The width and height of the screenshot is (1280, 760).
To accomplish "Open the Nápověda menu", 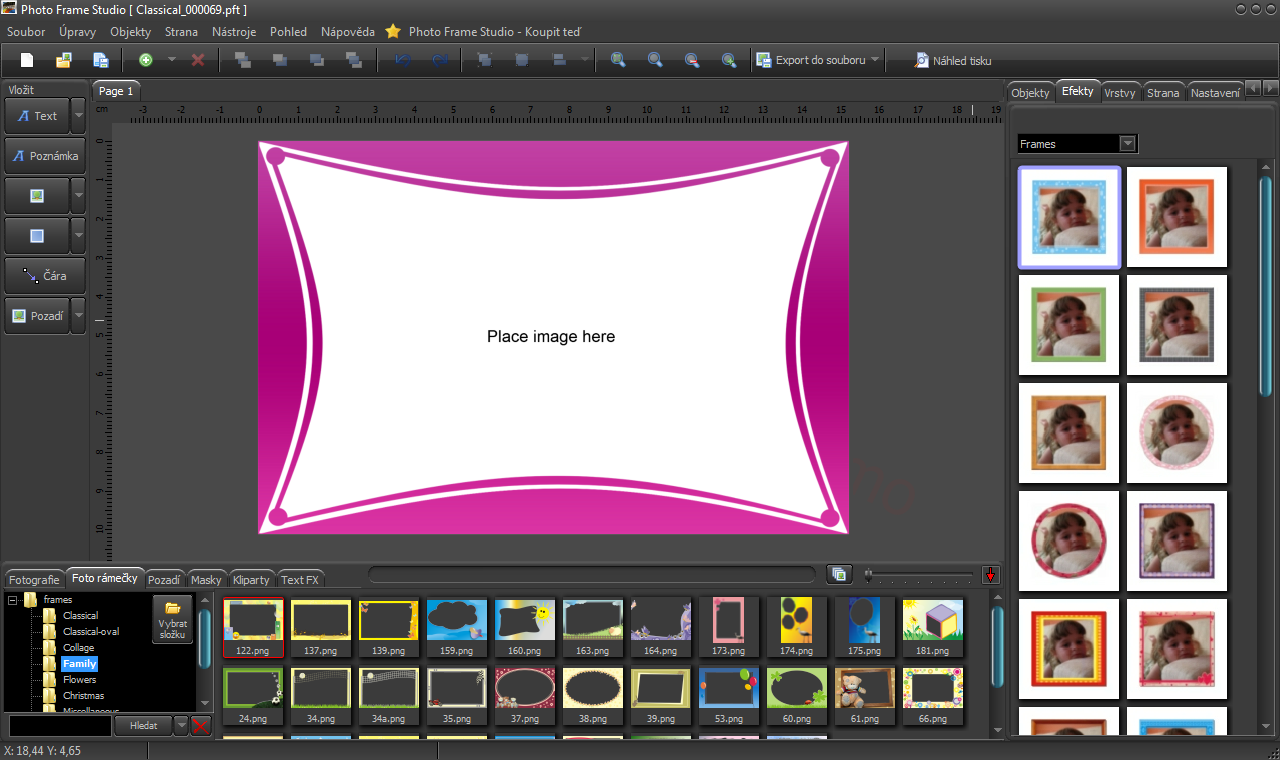I will [x=347, y=32].
